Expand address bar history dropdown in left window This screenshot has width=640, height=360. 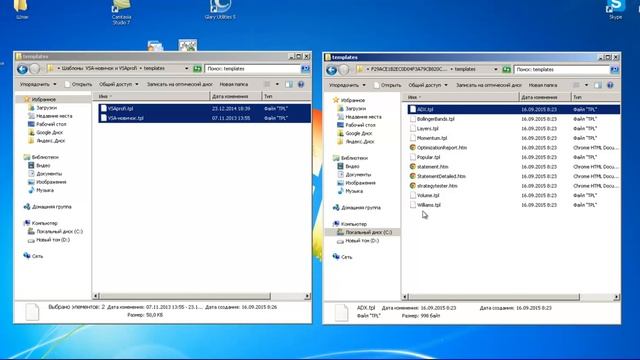tap(187, 69)
